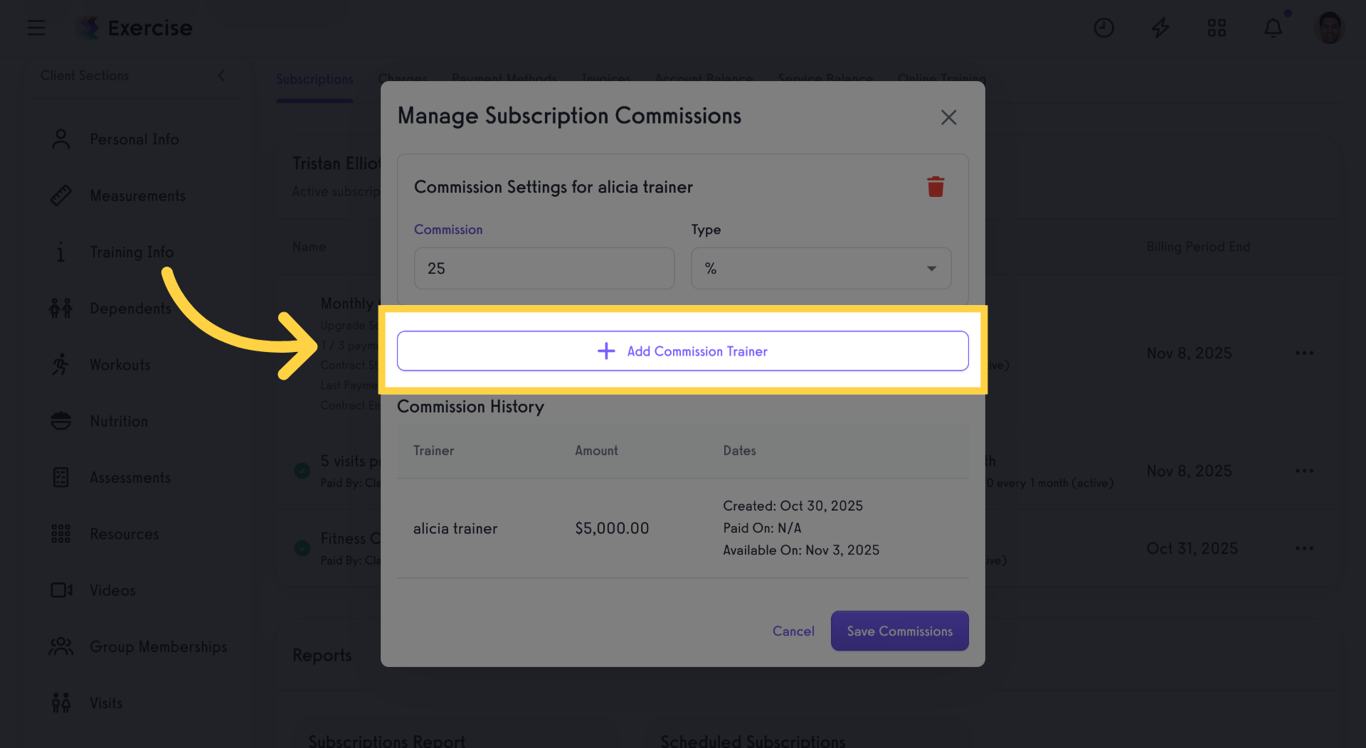This screenshot has height=748, width=1366.
Task: Collapse the Client Sections sidebar
Action: pyautogui.click(x=221, y=76)
